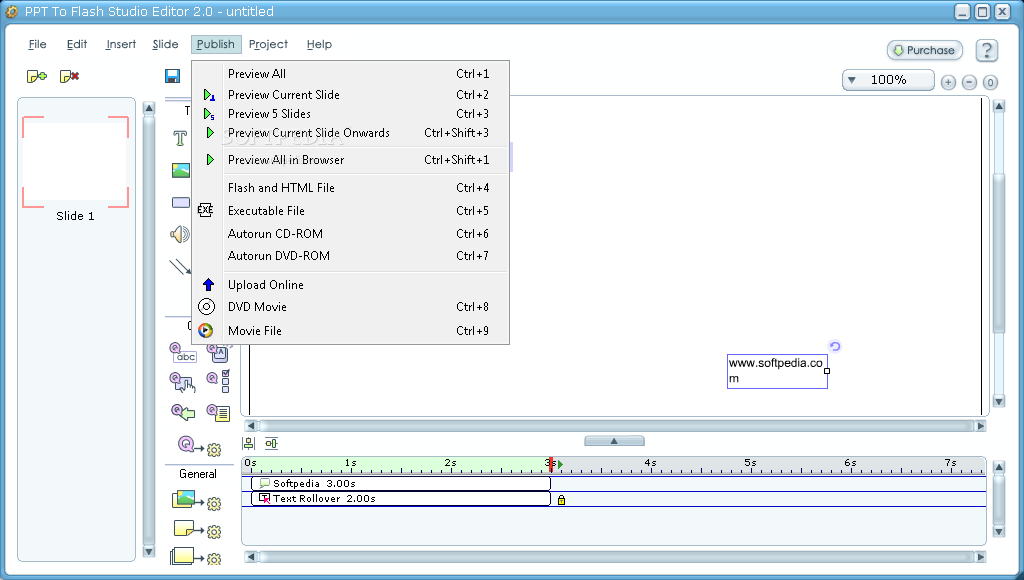
Task: Choose Preview Current Slide Onwards
Action: click(350, 133)
